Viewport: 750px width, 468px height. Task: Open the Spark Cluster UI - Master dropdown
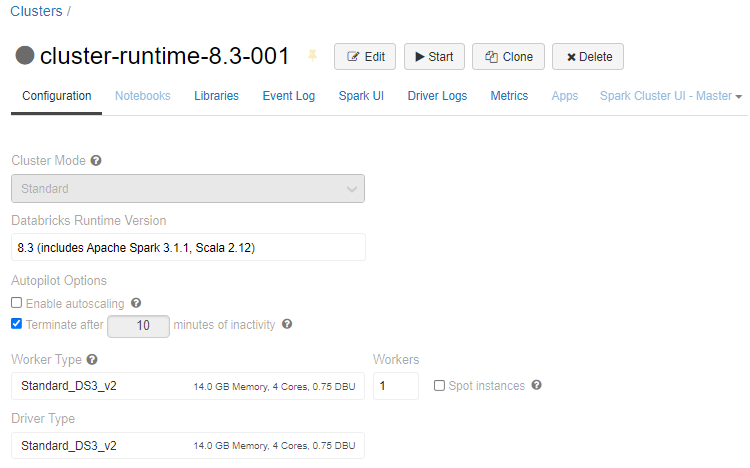[x=671, y=96]
